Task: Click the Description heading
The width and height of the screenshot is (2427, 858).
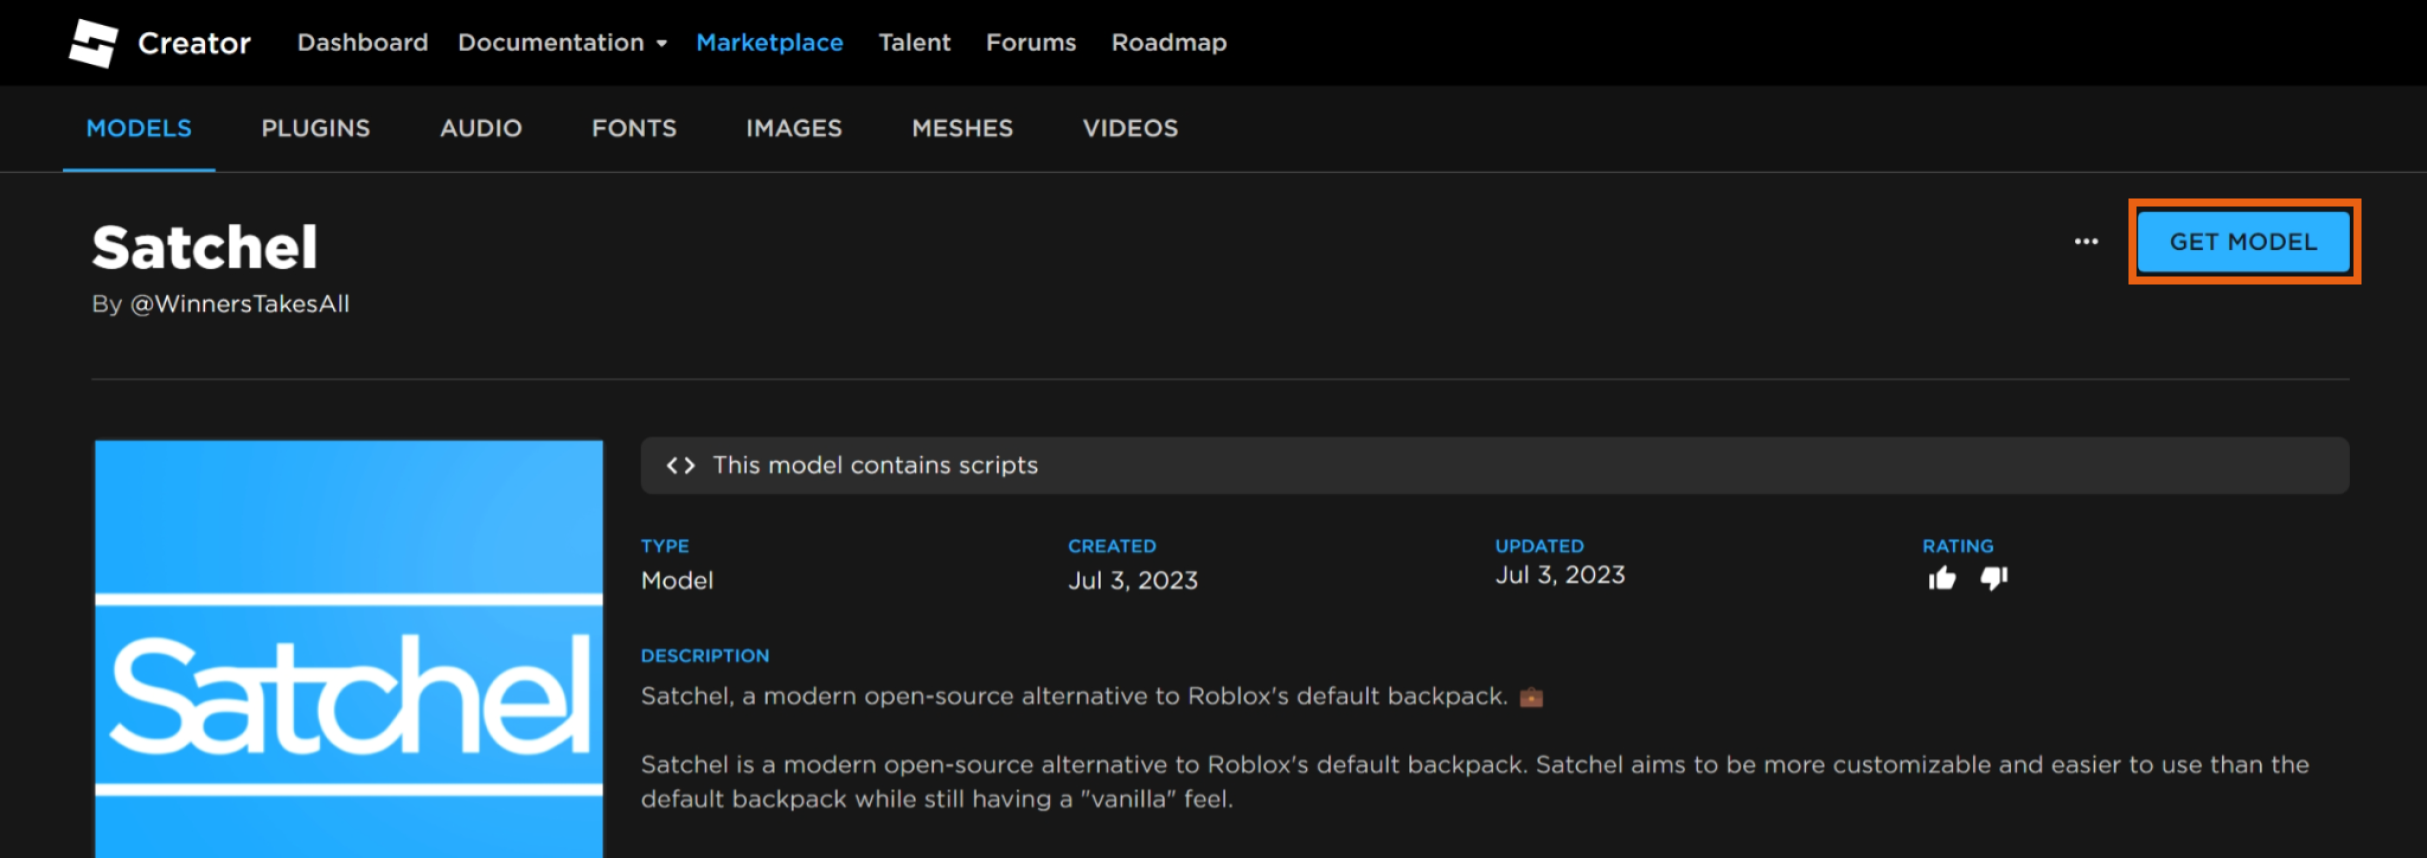Action: coord(705,656)
